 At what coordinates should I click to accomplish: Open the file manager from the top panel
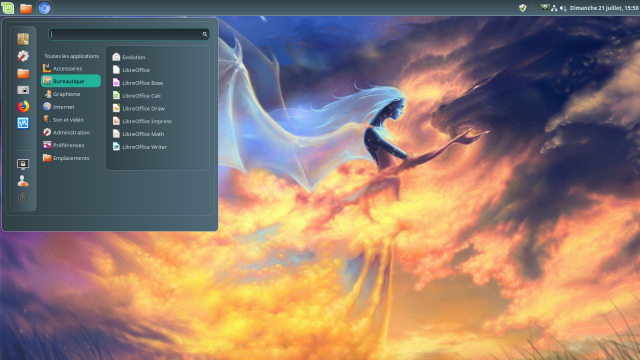pos(26,8)
